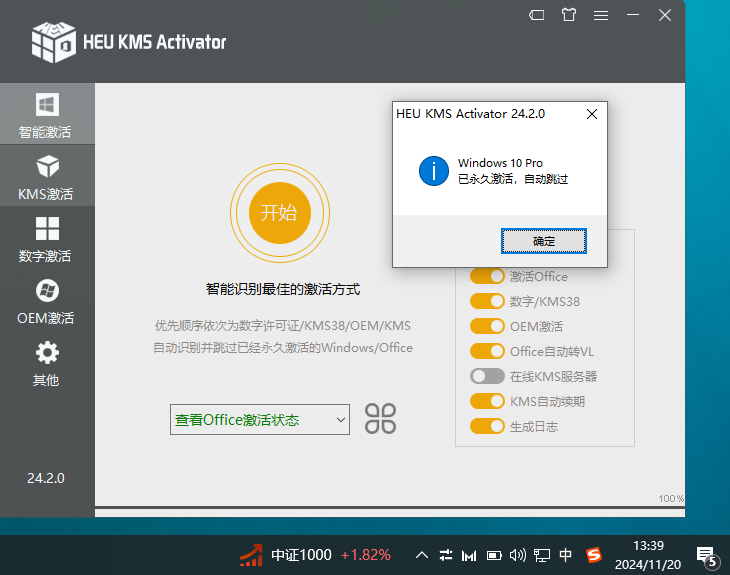Click the orange 开始 start button

click(279, 213)
